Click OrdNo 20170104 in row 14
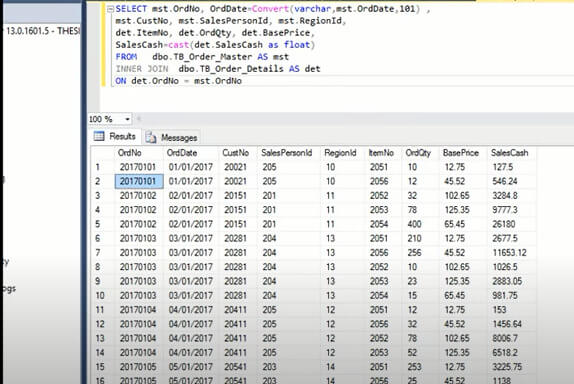The image size is (574, 384). click(x=138, y=353)
